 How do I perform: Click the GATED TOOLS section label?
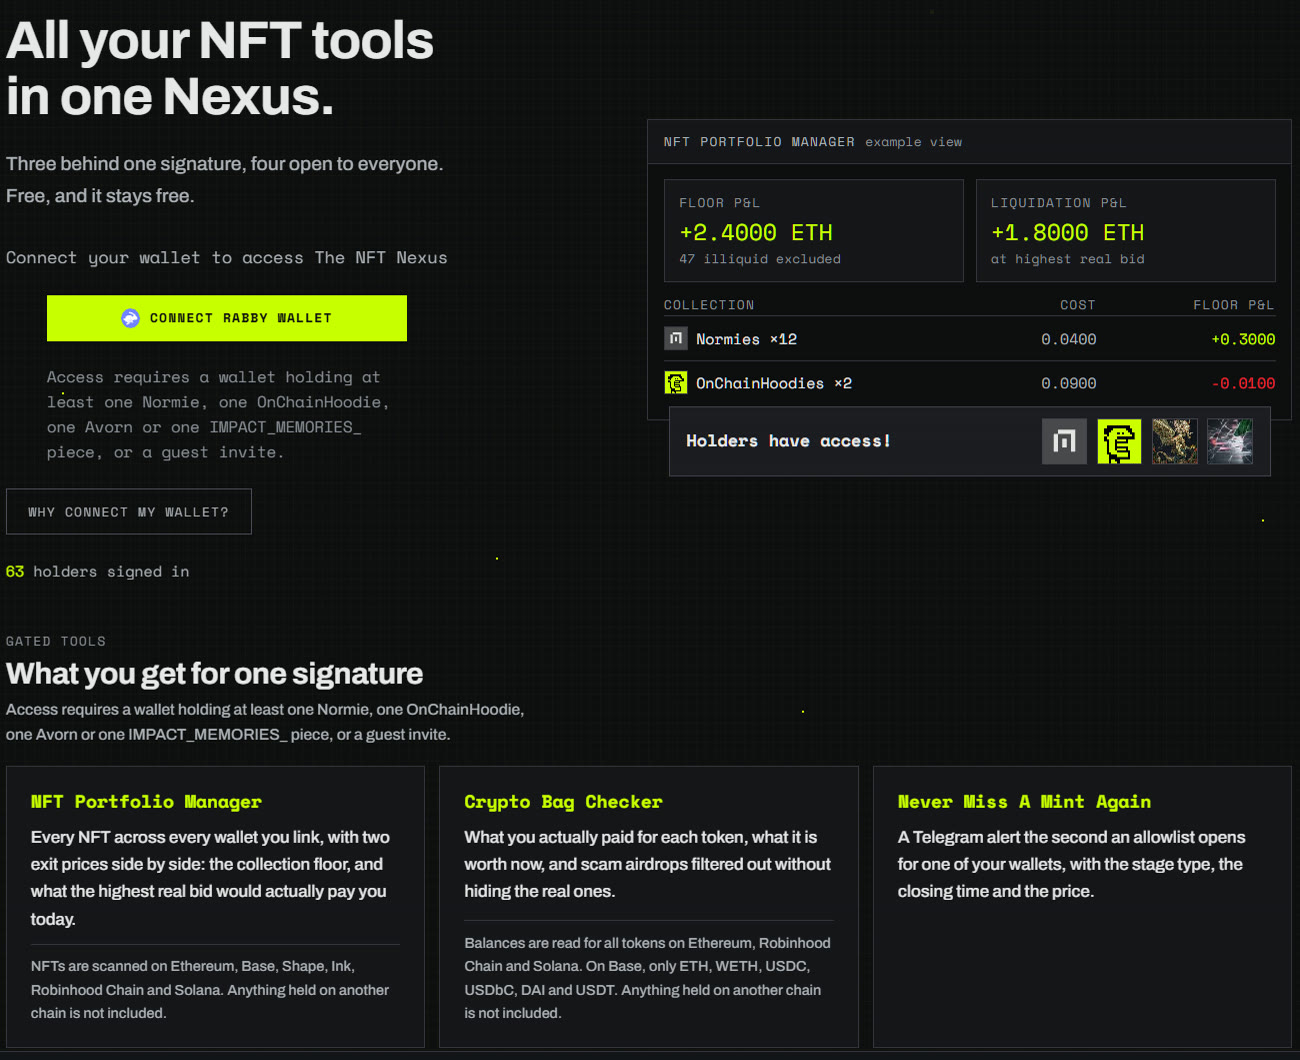[x=56, y=642]
